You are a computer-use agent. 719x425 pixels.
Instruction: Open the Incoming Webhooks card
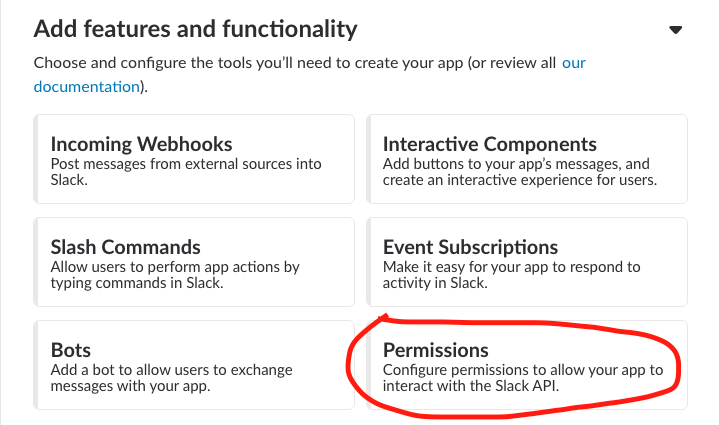pos(194,159)
